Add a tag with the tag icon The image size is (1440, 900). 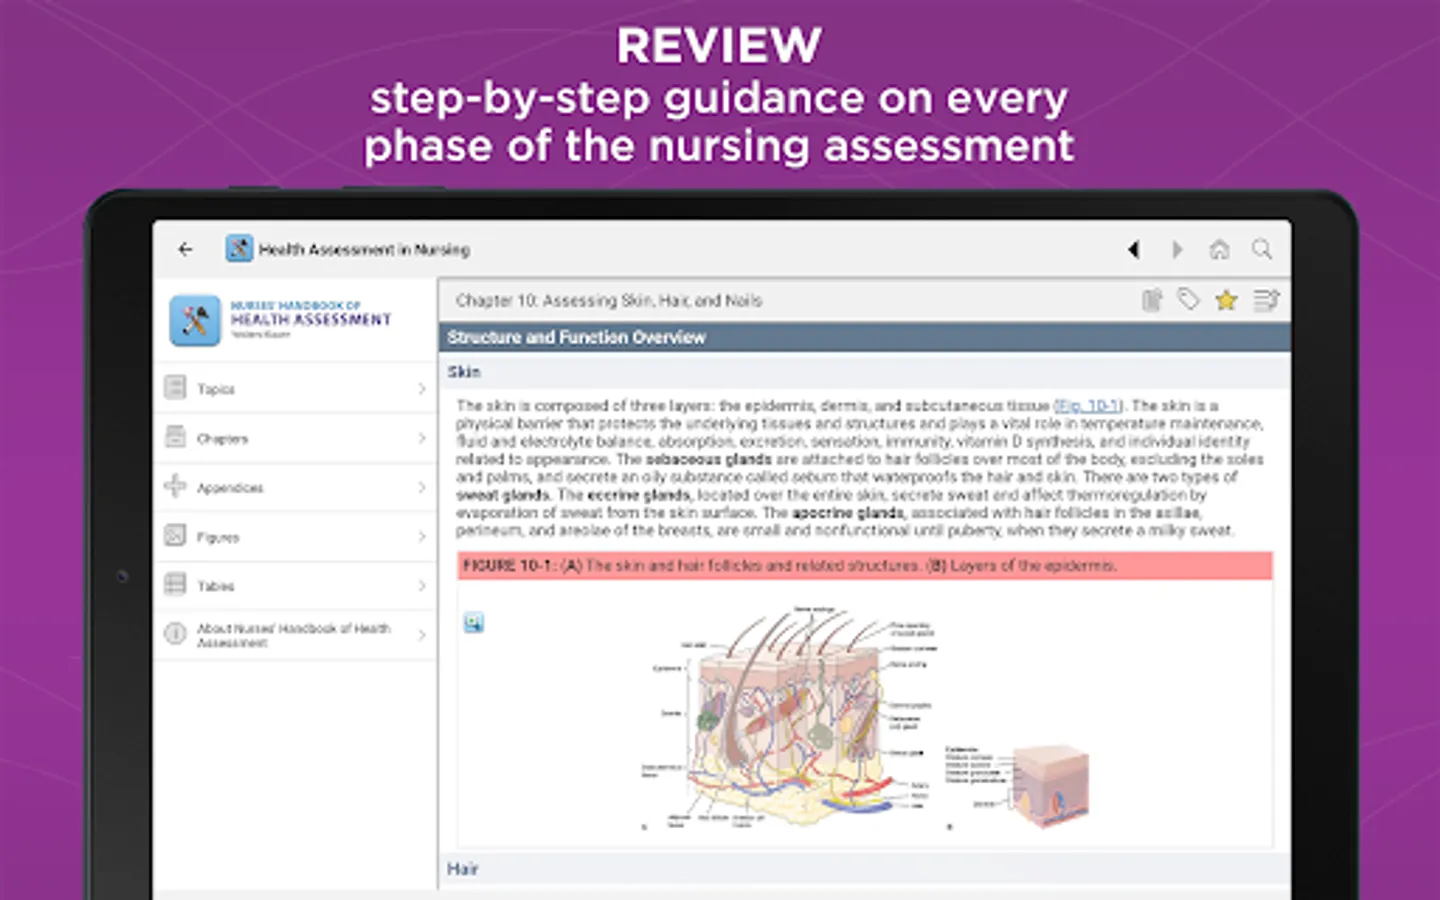tap(1188, 299)
